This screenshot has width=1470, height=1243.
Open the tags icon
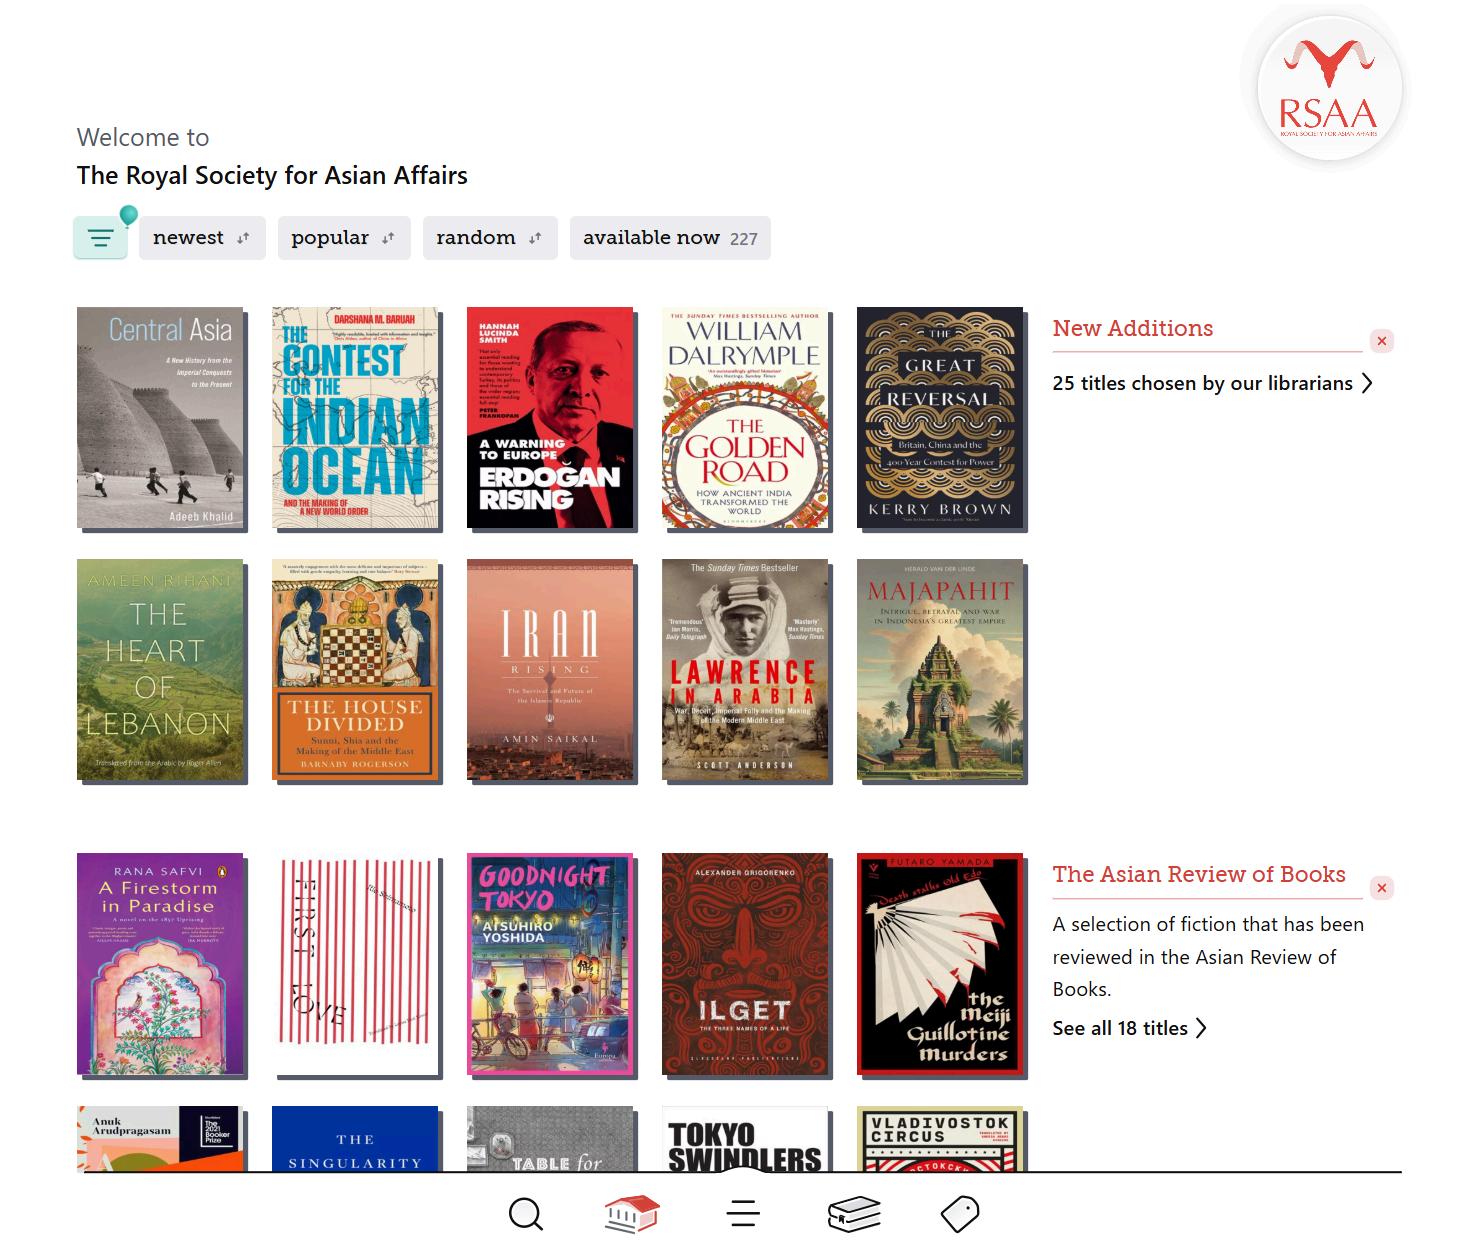960,1214
